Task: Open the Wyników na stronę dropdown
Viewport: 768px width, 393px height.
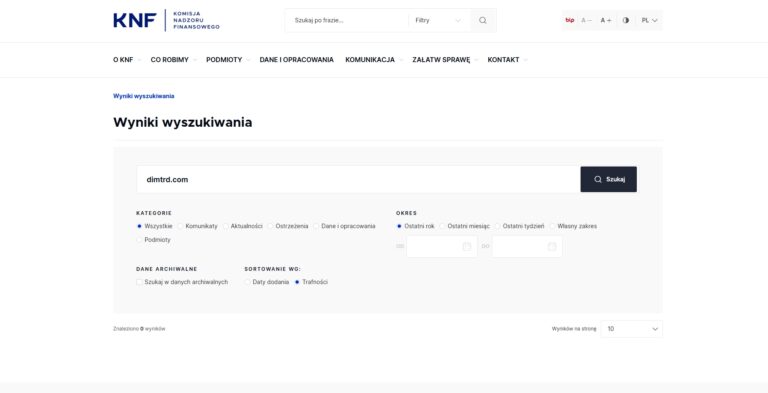Action: pos(632,329)
